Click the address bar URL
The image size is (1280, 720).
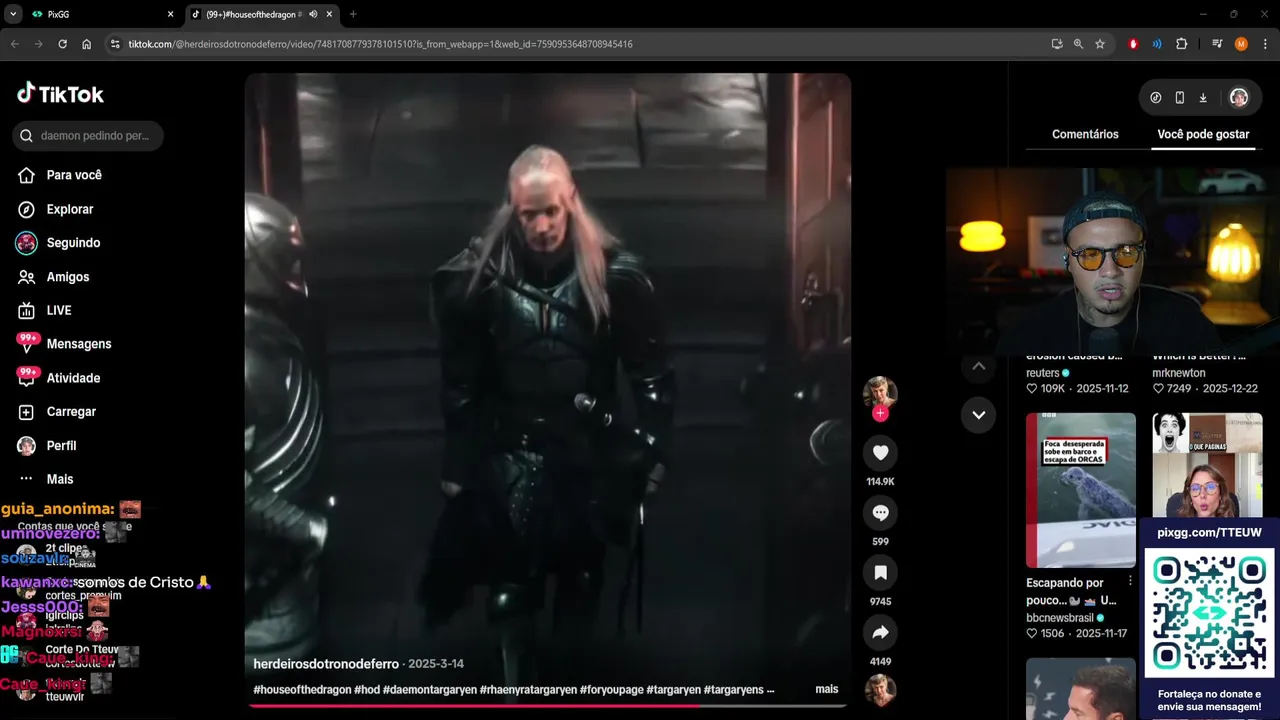(x=380, y=44)
